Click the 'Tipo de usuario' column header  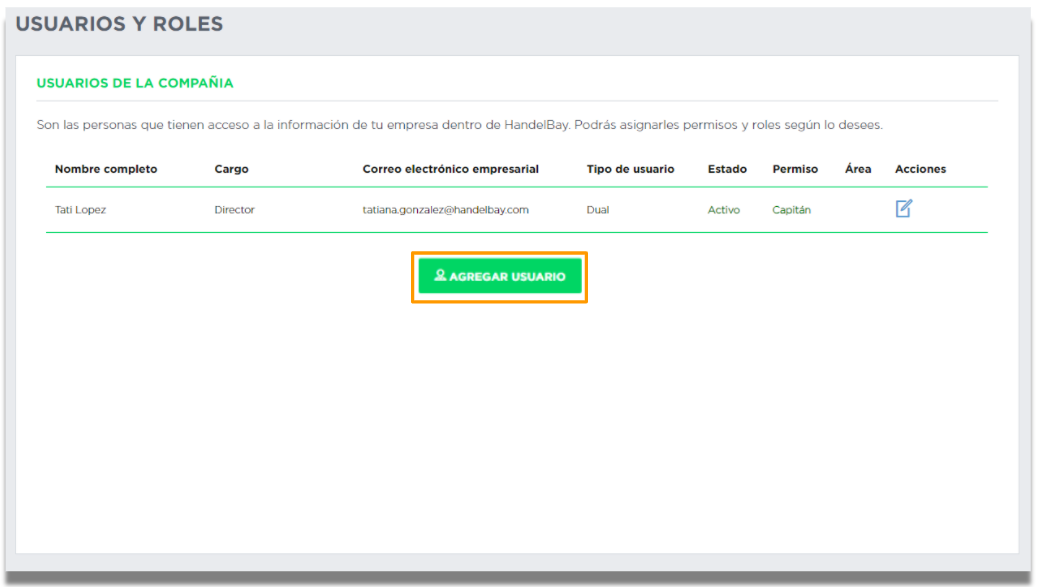tap(630, 169)
